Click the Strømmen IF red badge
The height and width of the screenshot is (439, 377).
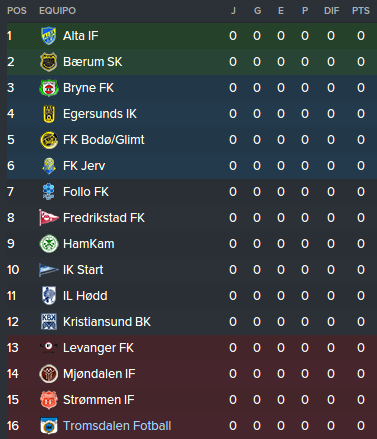point(49,400)
